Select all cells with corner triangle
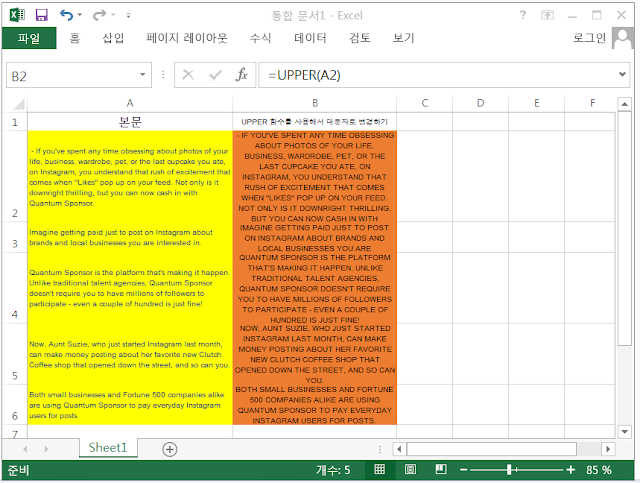 tap(18, 105)
